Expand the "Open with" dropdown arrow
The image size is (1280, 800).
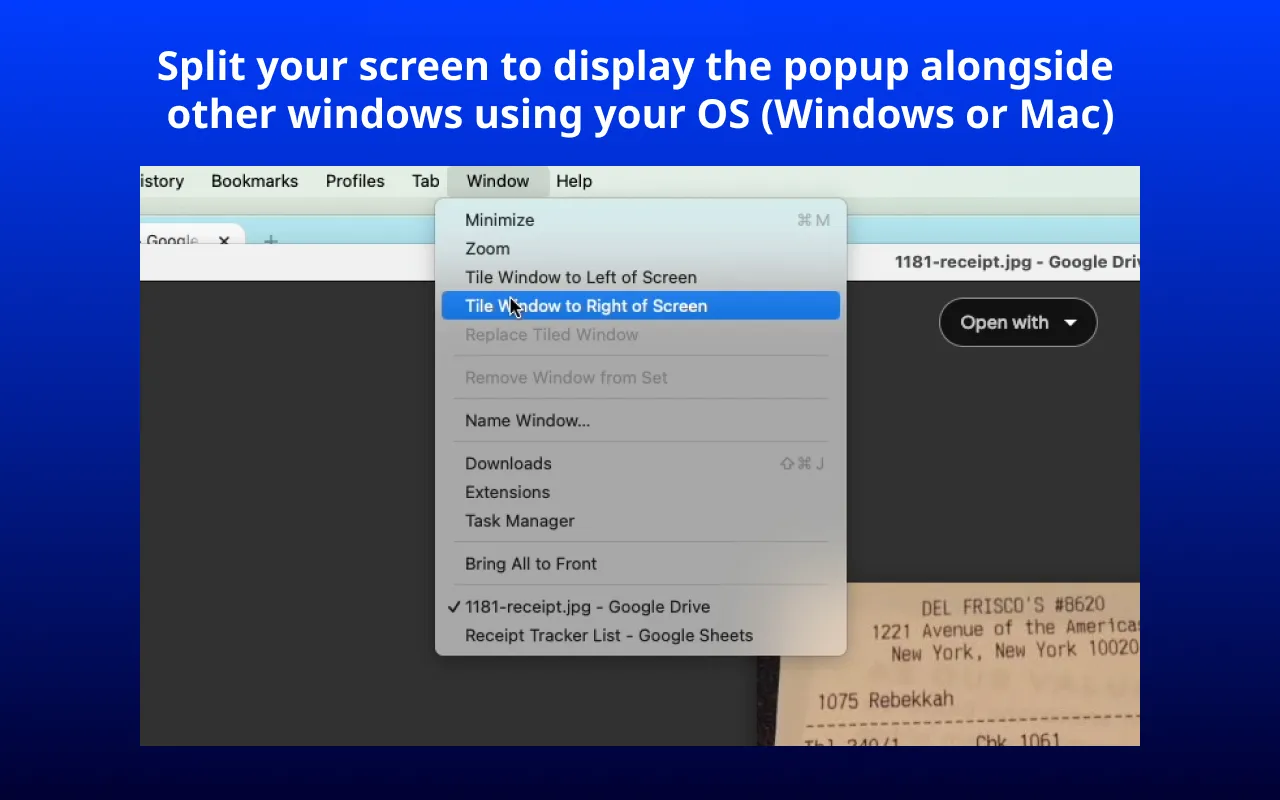[1070, 322]
